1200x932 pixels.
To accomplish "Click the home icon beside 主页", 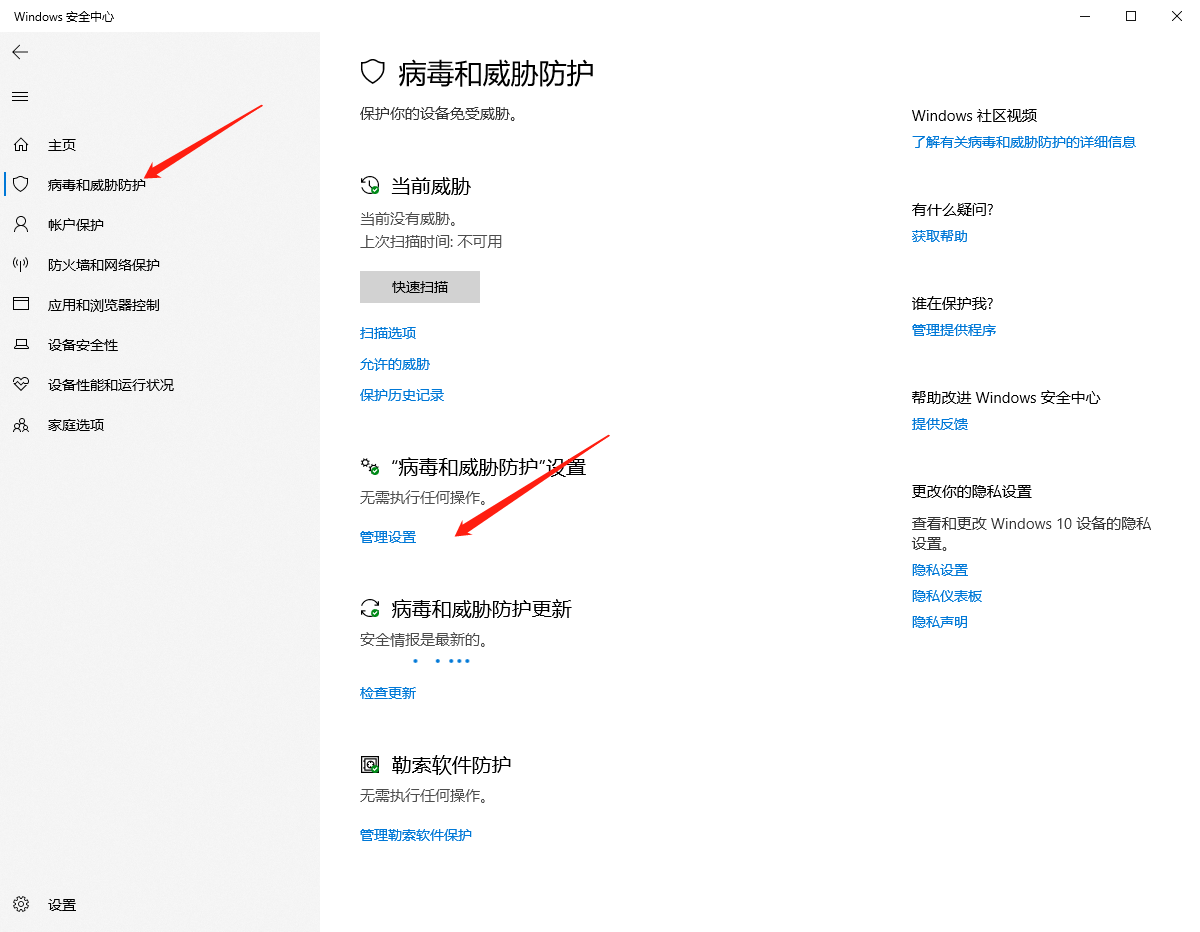I will [21, 145].
